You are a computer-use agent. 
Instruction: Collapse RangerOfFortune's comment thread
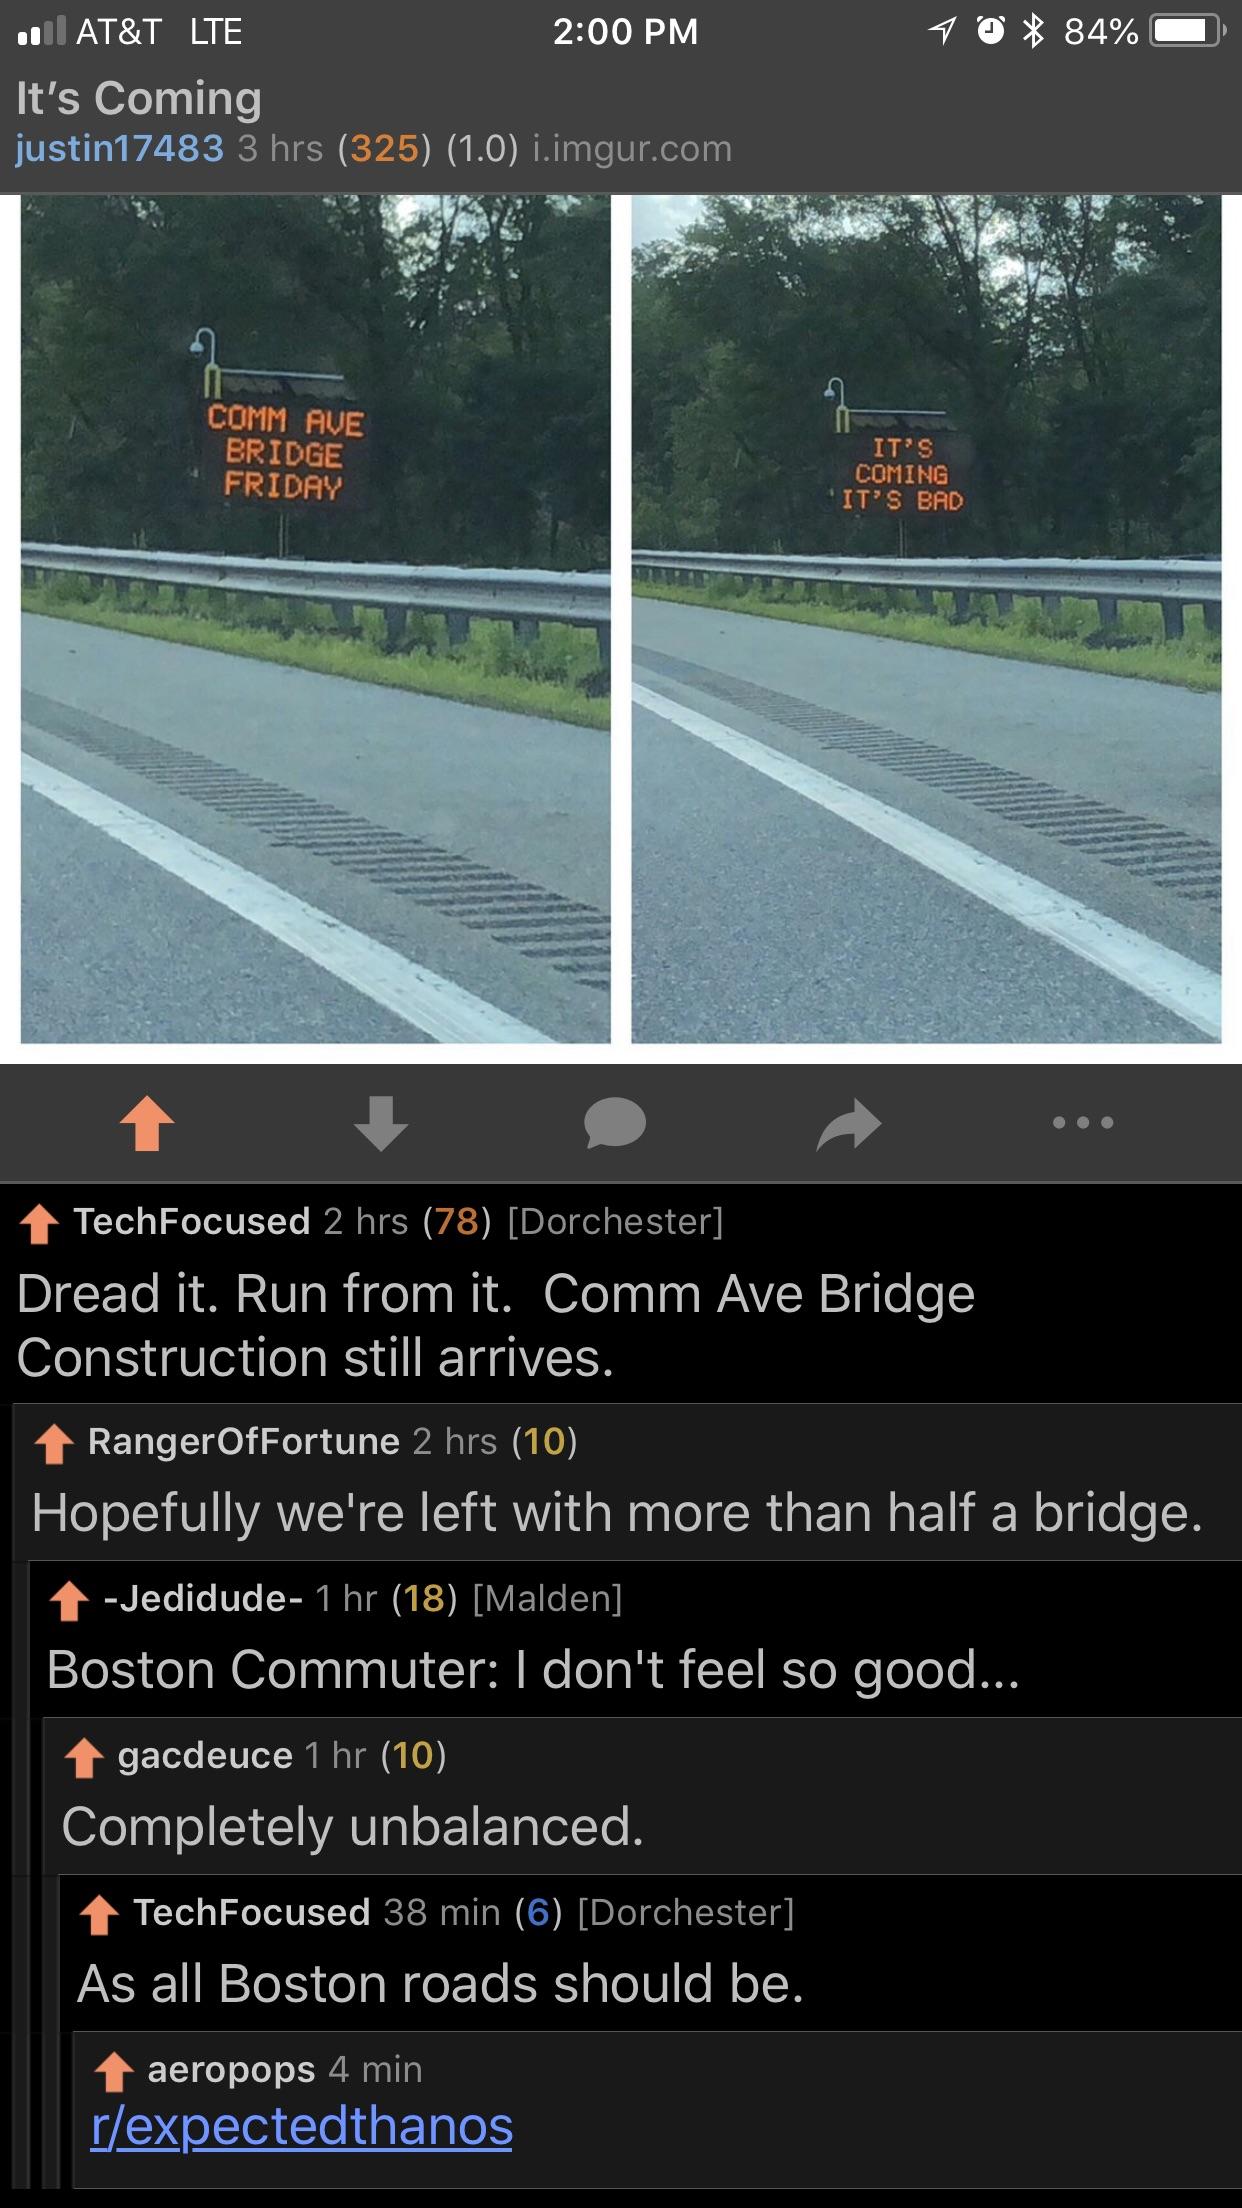pyautogui.click(x=627, y=1481)
